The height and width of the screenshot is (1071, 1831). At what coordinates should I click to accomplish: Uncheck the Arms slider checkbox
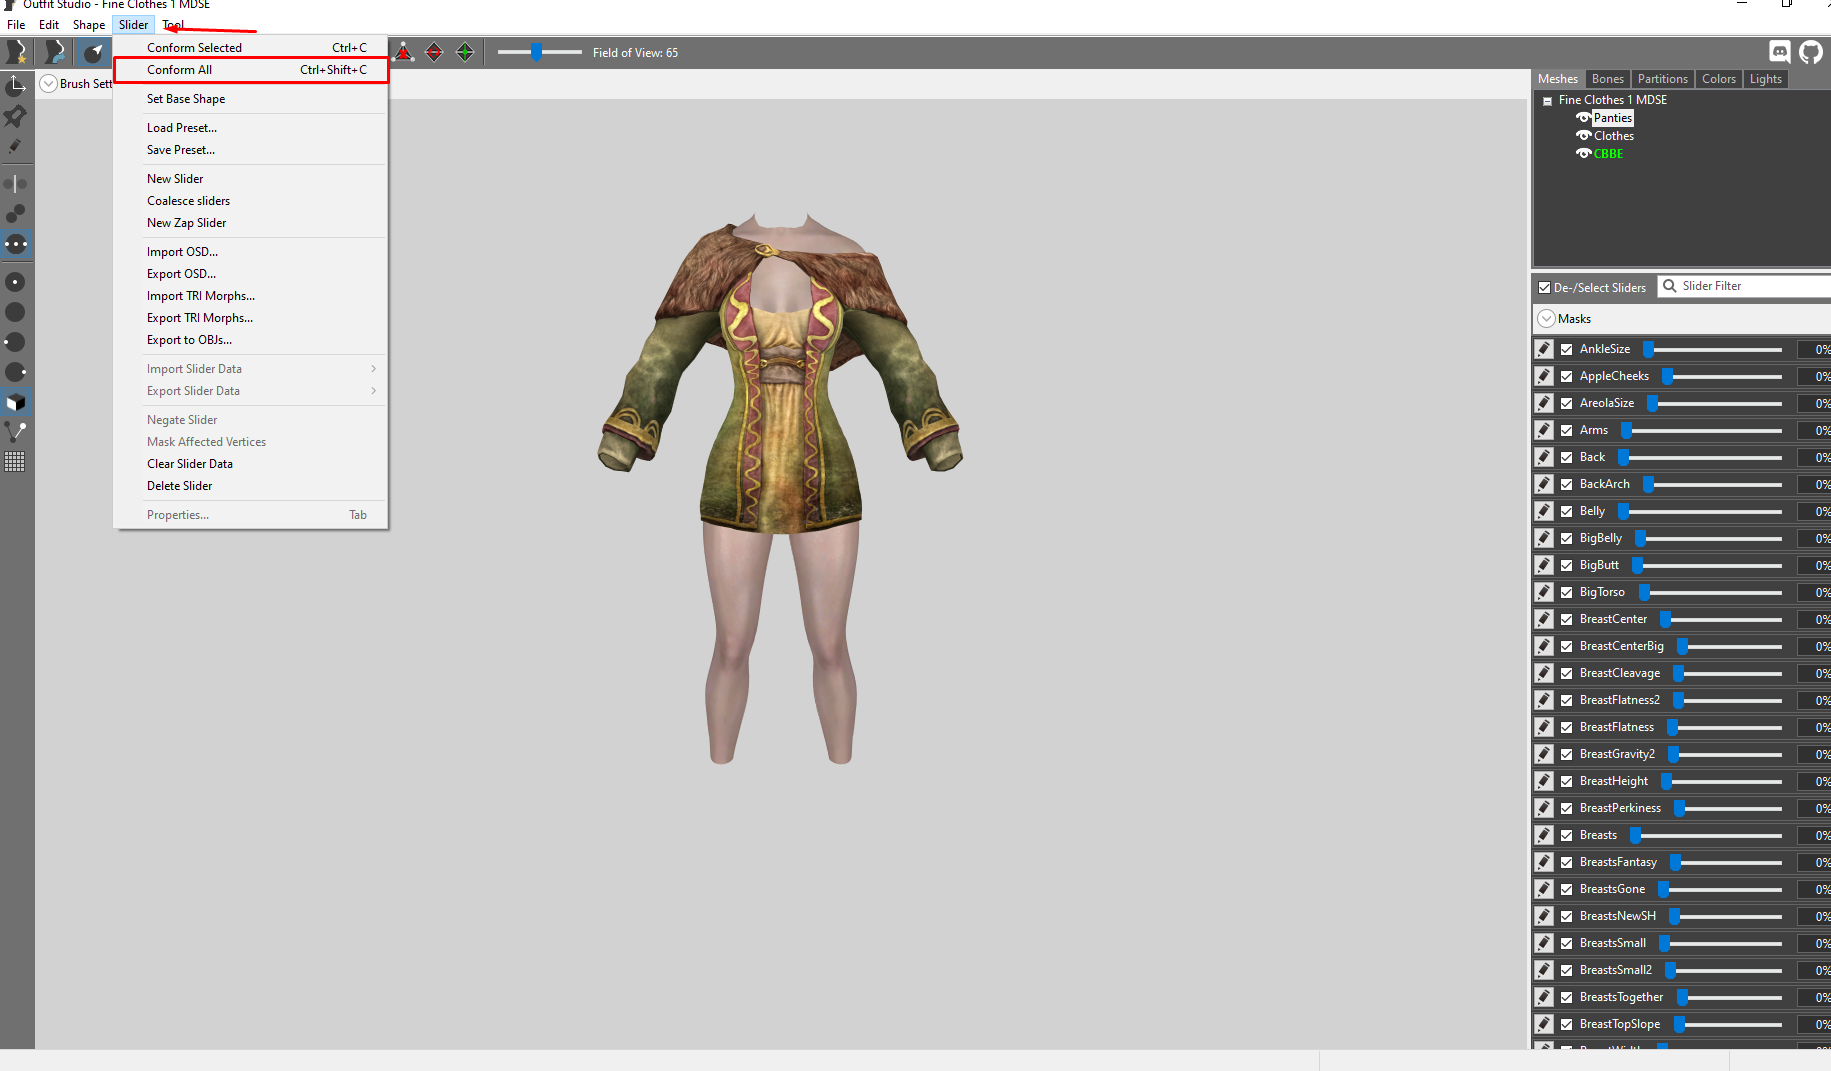click(1567, 431)
